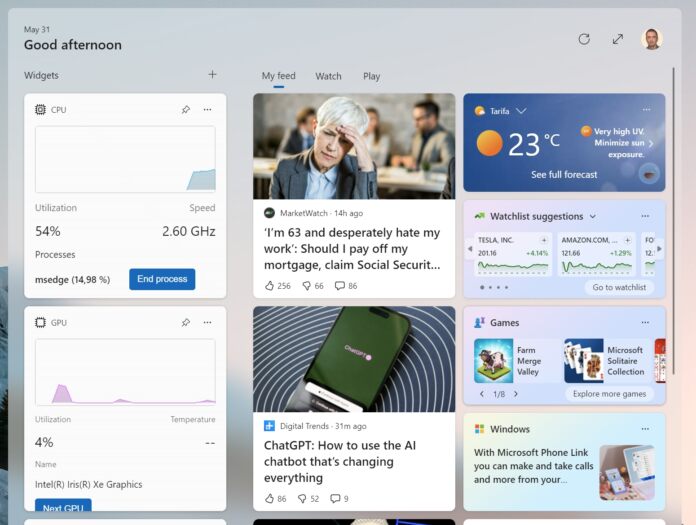696x525 pixels.
Task: Open weather widget more options
Action: pos(646,109)
